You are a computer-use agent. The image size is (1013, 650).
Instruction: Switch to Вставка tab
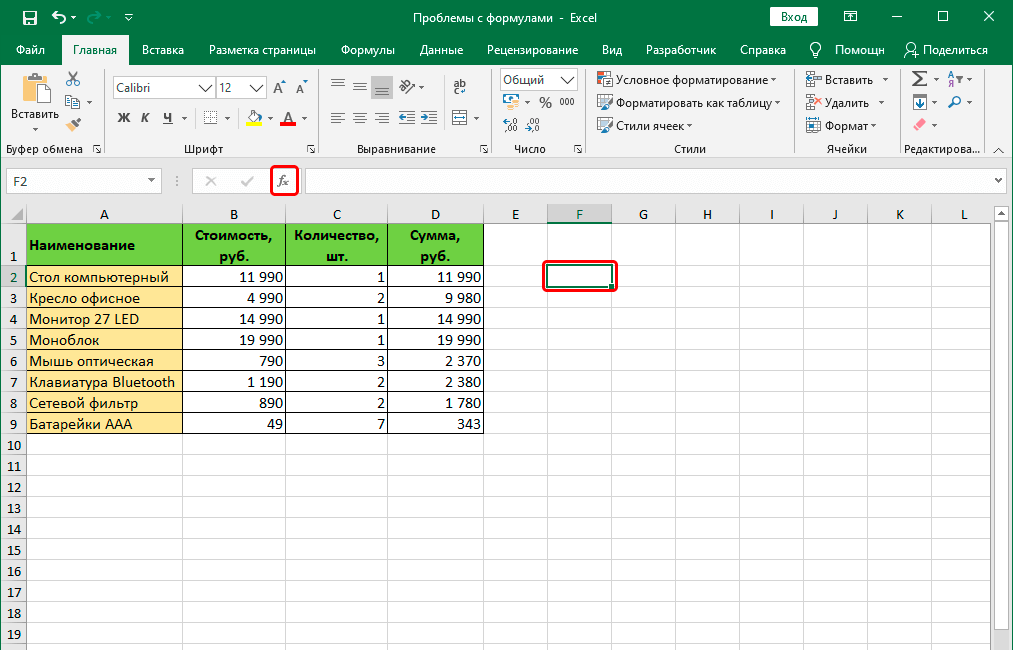point(163,50)
